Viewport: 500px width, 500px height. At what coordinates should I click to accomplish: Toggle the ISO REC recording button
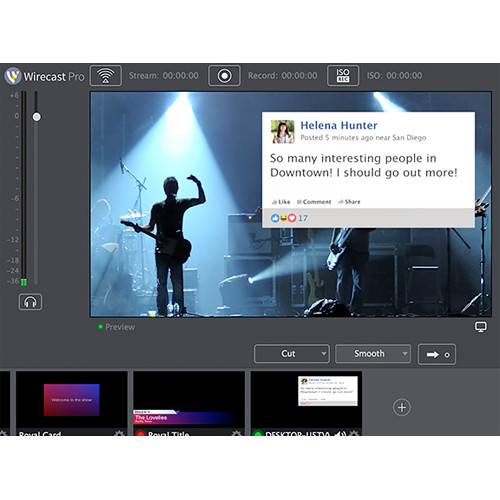(343, 76)
